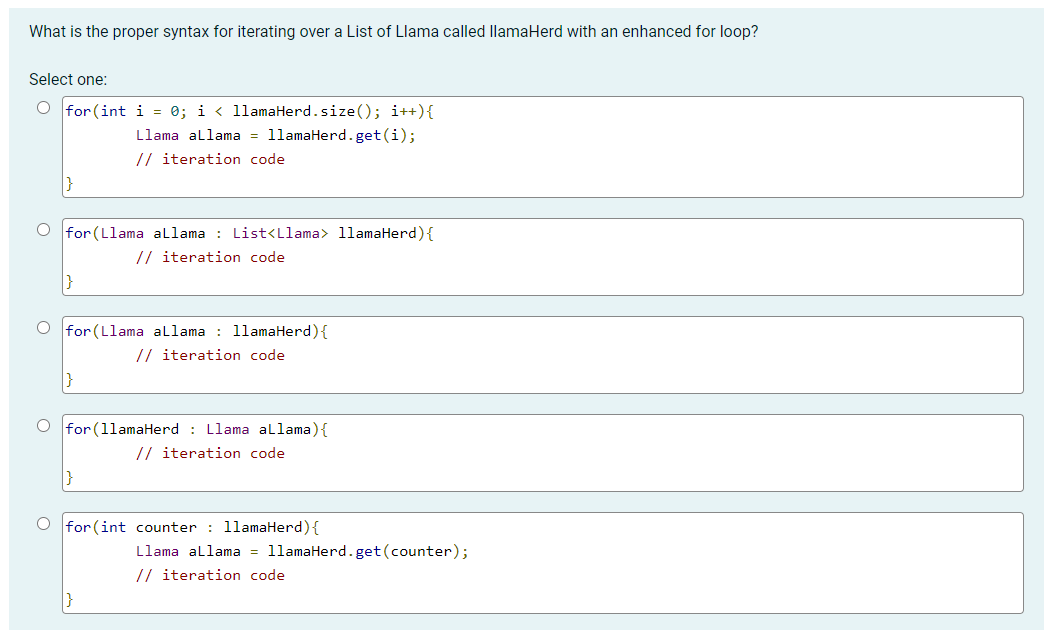The height and width of the screenshot is (630, 1048).
Task: Select the first answer with traditional for loop
Action: [x=43, y=106]
